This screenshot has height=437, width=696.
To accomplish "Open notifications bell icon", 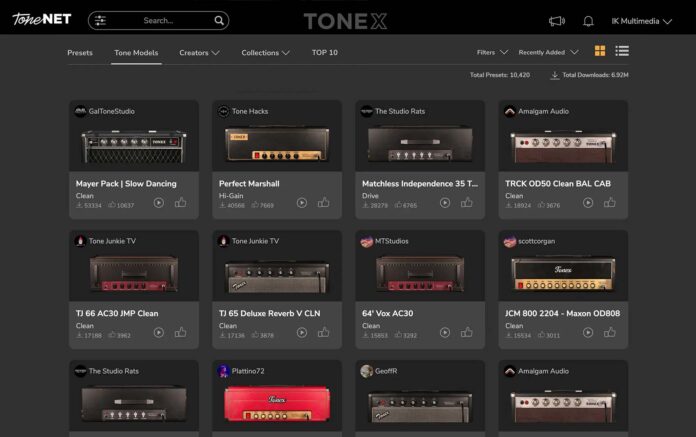I will [x=588, y=21].
